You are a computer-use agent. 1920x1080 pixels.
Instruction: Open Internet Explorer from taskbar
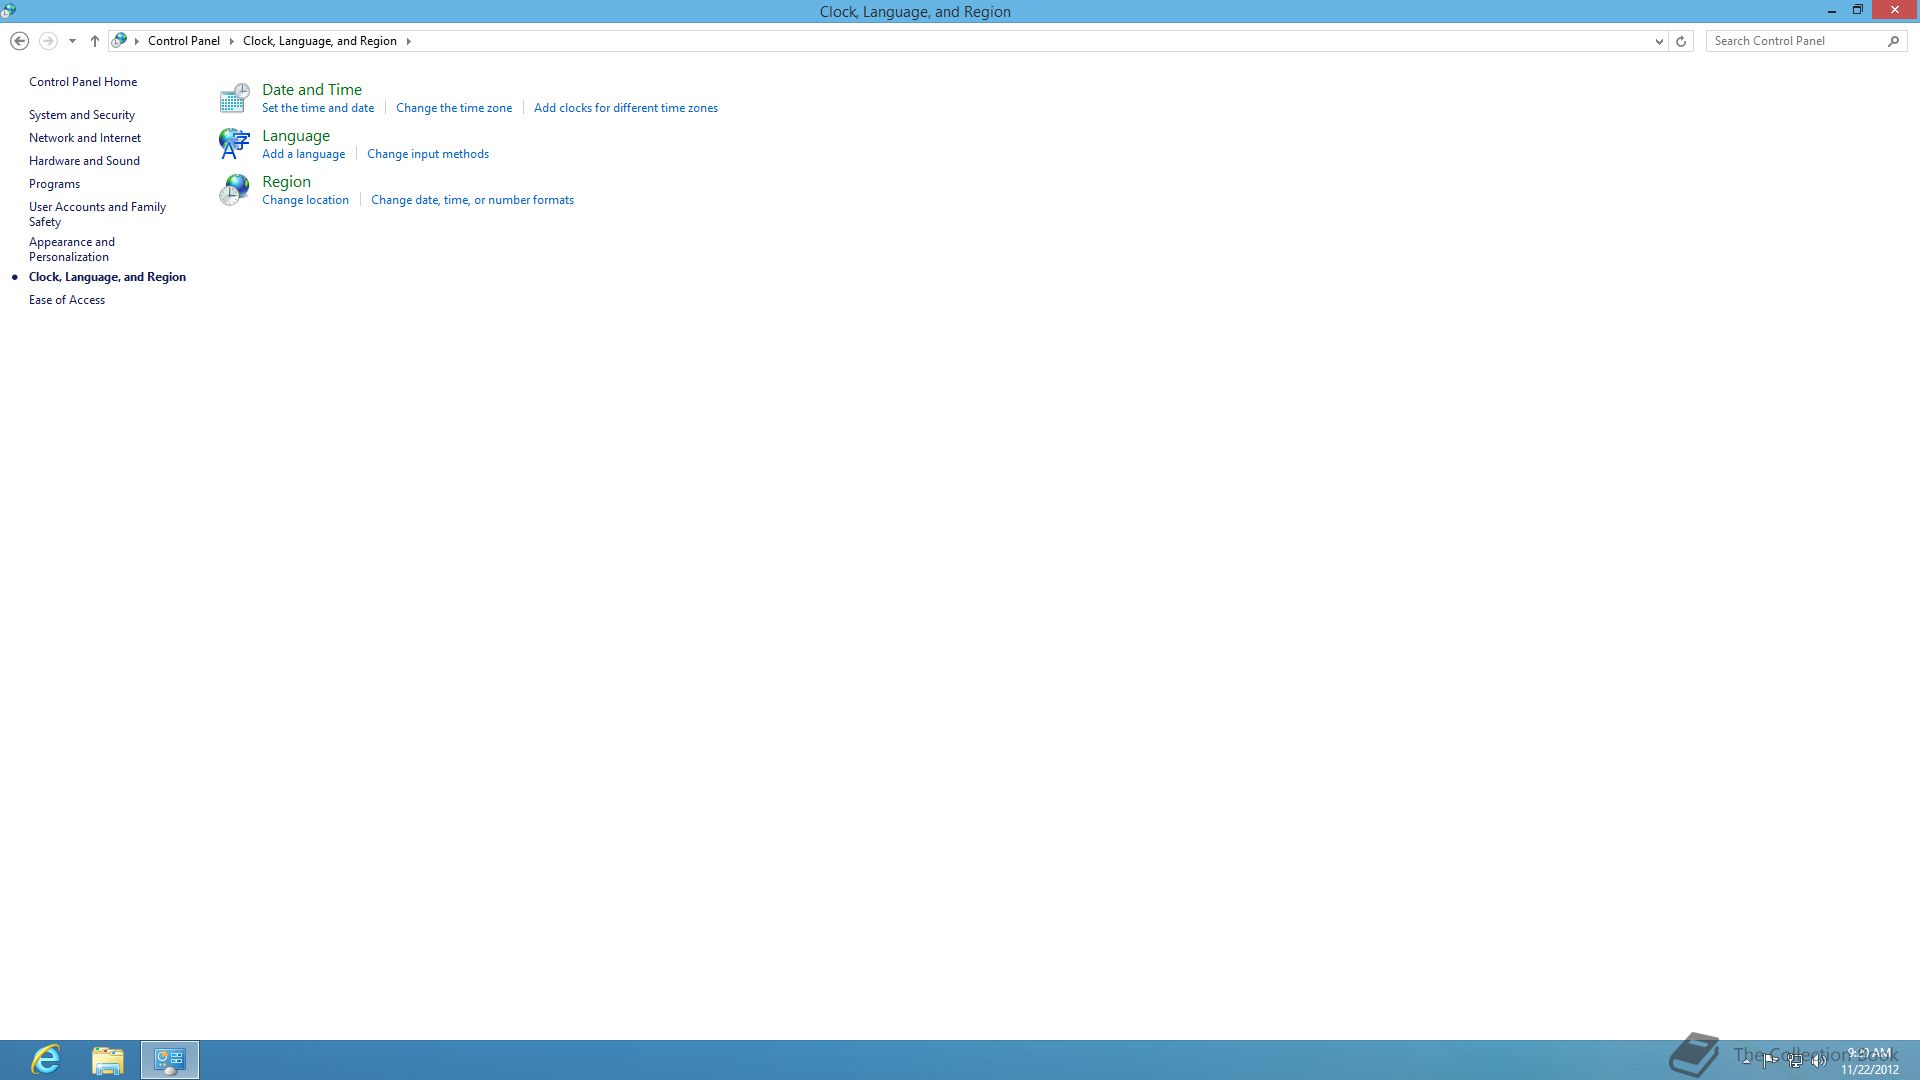tap(46, 1059)
